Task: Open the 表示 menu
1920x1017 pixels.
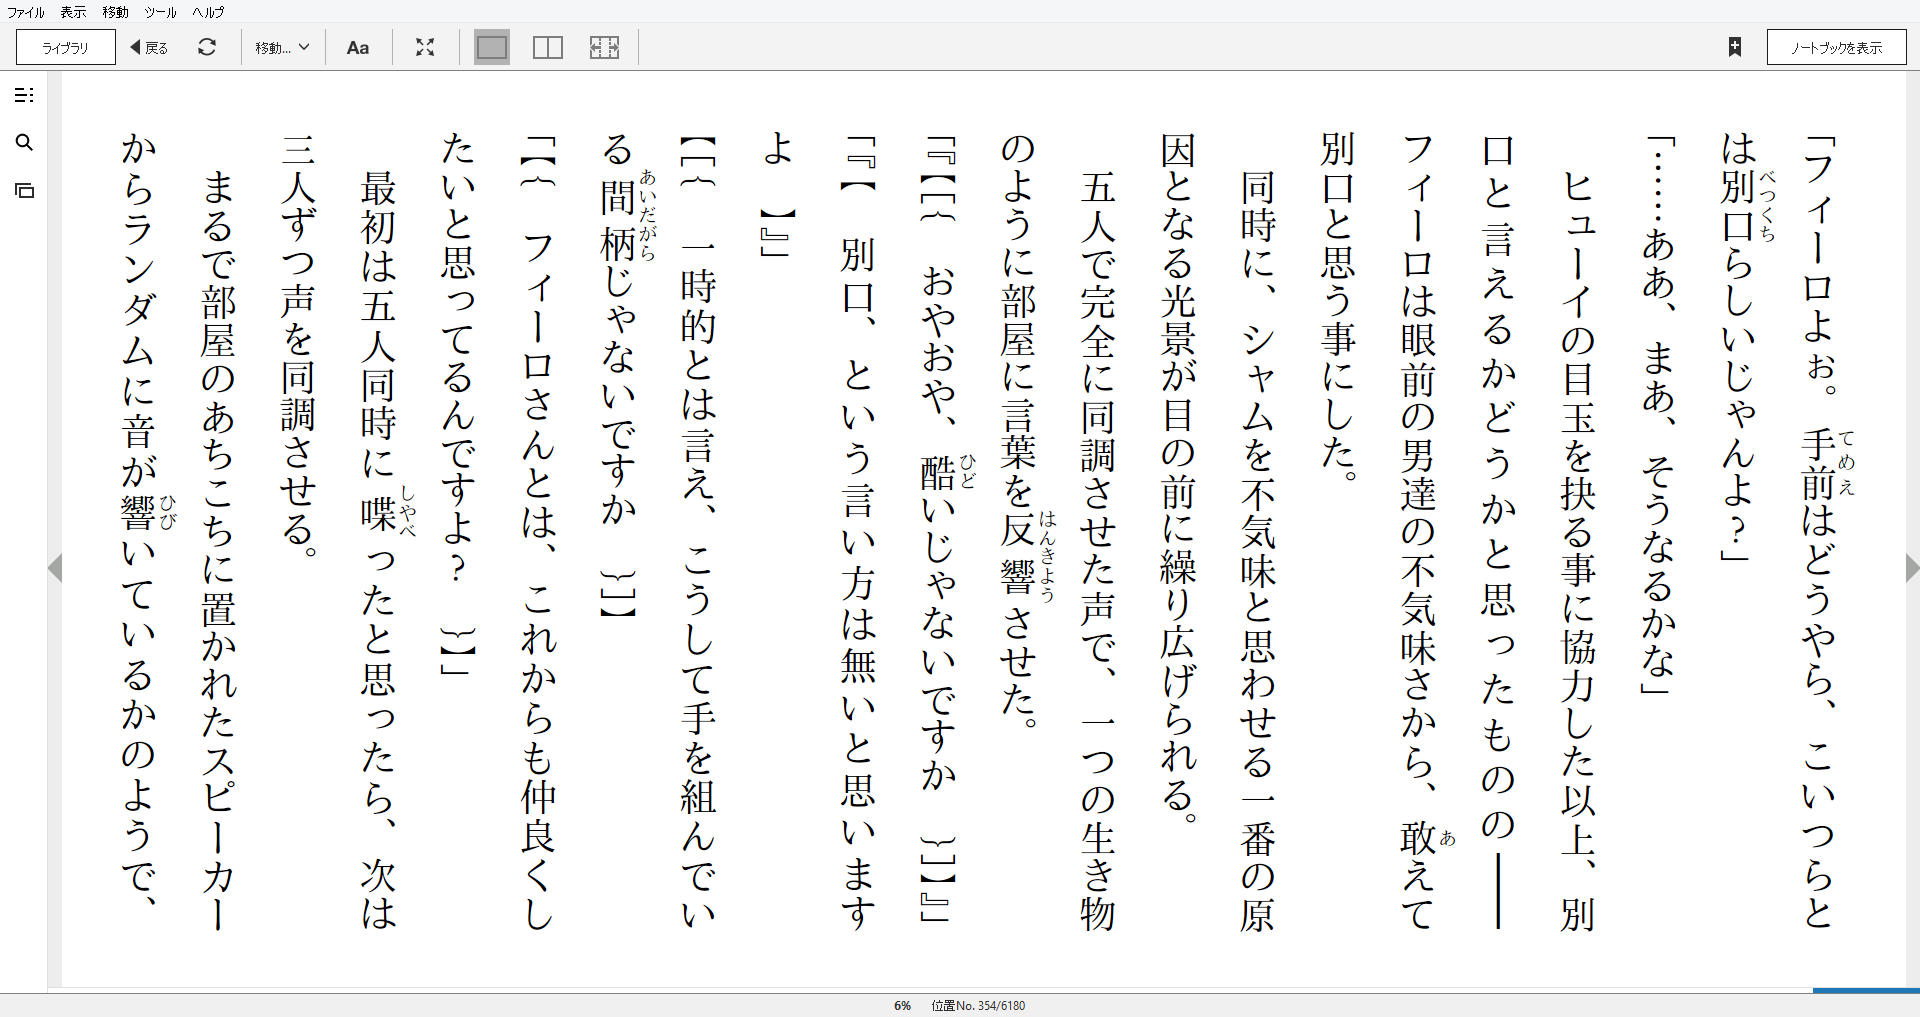Action: [x=73, y=12]
